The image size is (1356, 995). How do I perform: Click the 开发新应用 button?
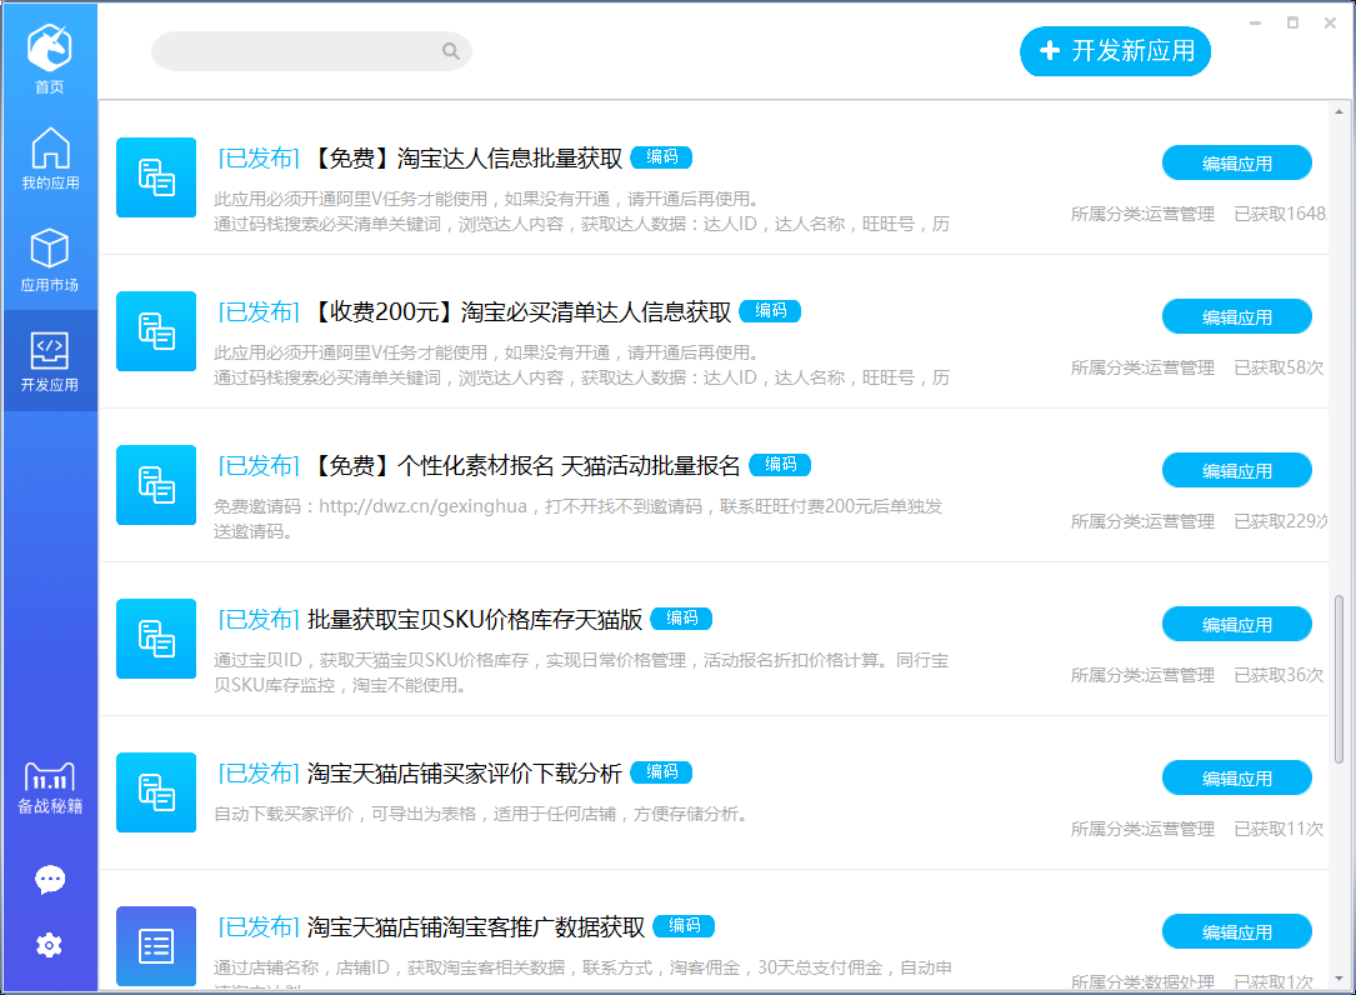pos(1115,51)
